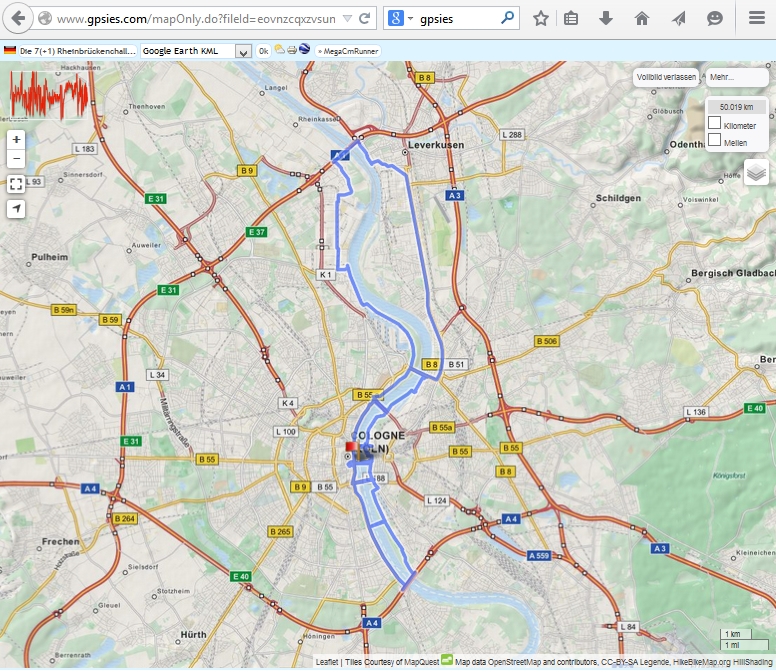
Task: Open the map layers selector
Action: pyautogui.click(x=756, y=172)
